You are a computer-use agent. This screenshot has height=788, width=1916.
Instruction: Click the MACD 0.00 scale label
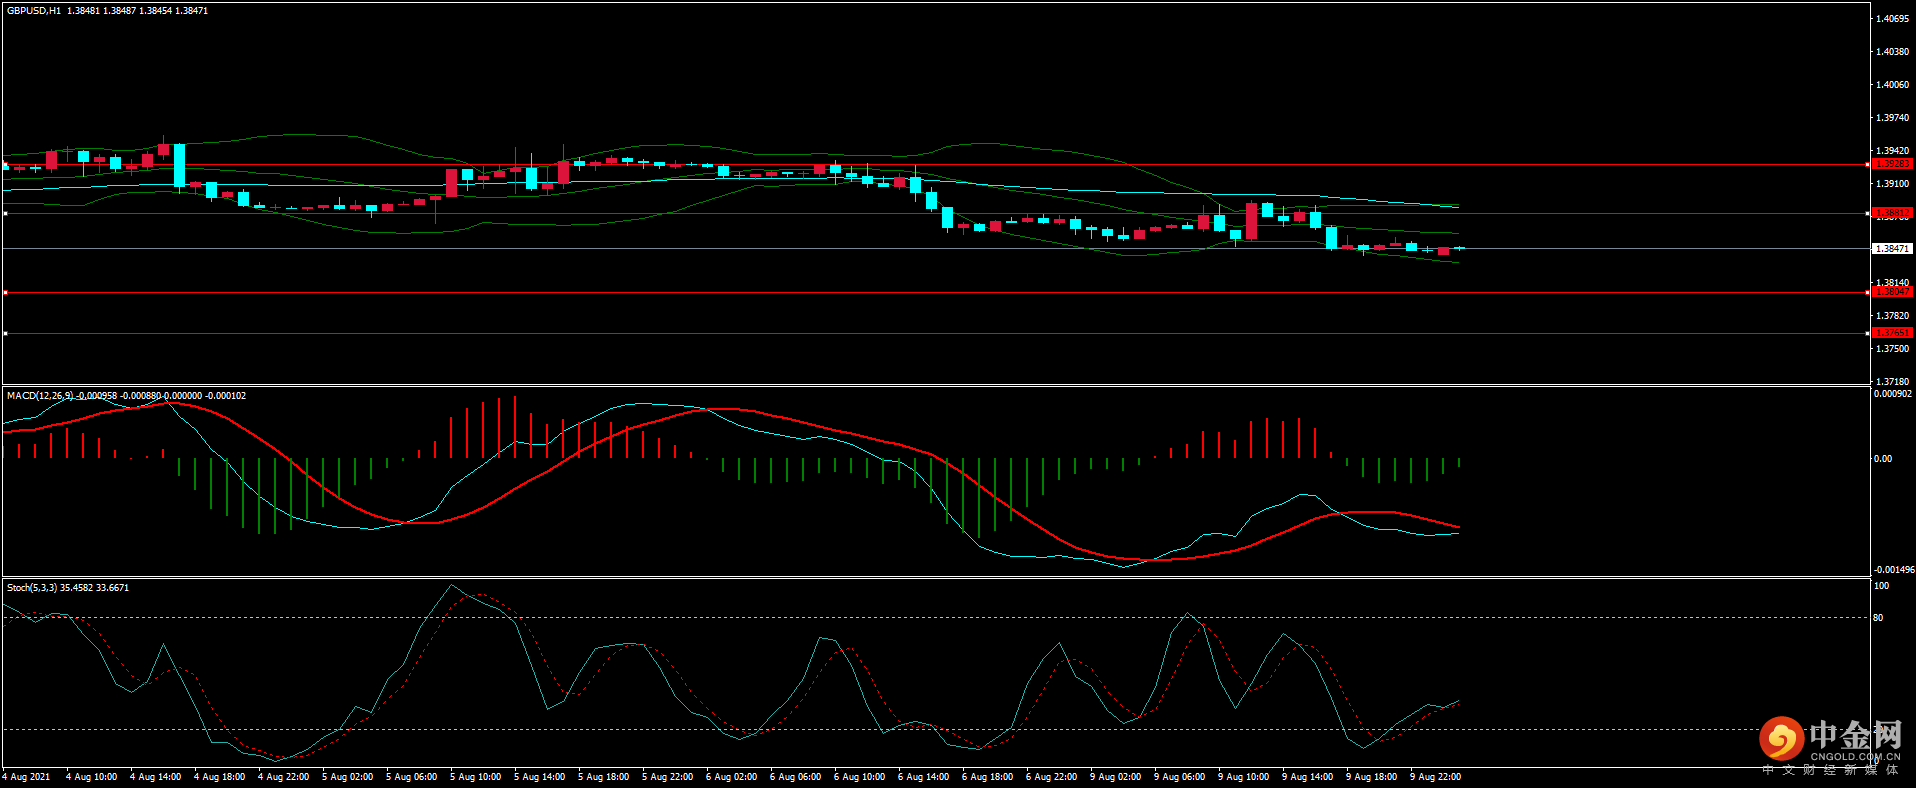1882,459
